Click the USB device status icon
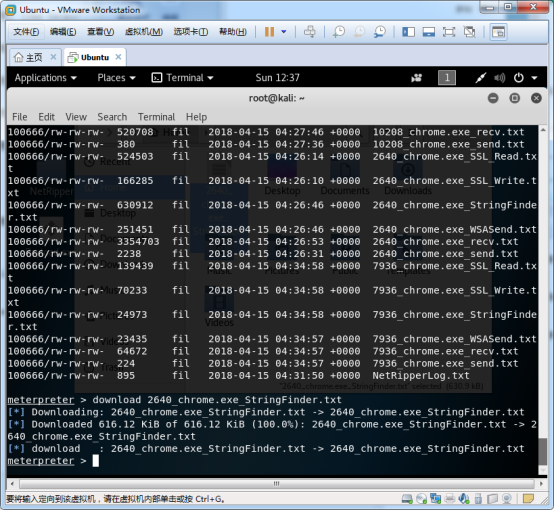The height and width of the screenshot is (510, 554). [478, 499]
